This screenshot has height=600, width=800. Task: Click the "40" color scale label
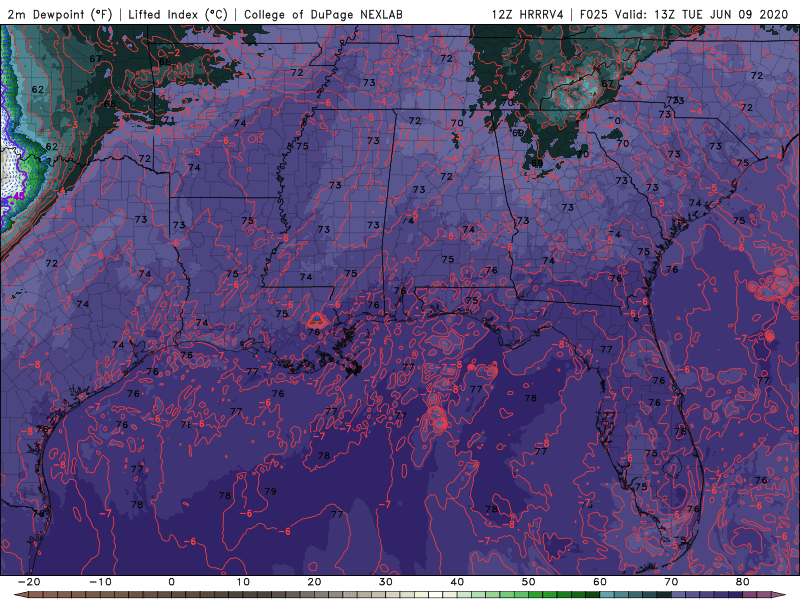coord(457,582)
